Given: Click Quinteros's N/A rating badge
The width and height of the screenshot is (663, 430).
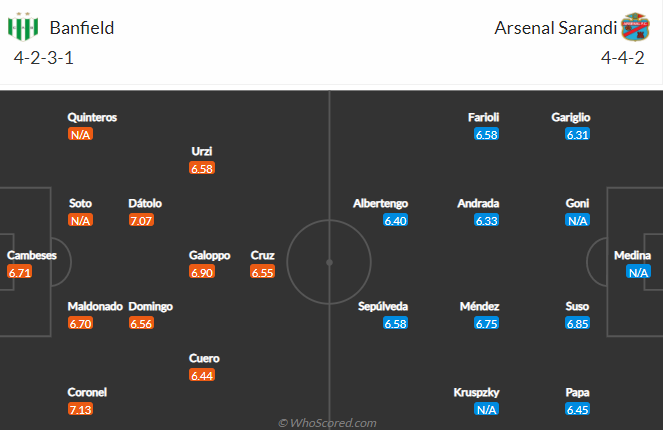Looking at the screenshot, I should pyautogui.click(x=80, y=134).
